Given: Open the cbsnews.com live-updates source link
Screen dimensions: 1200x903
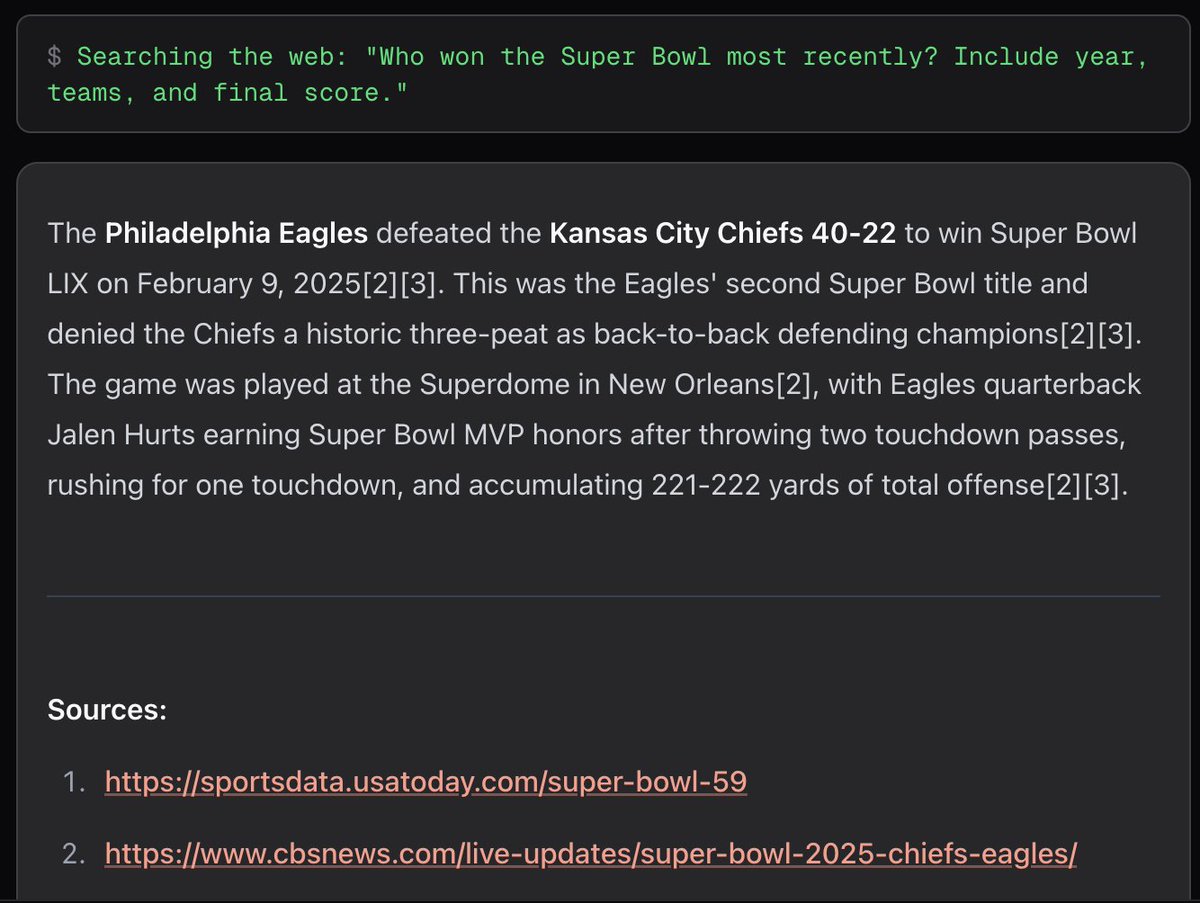Looking at the screenshot, I should tap(591, 854).
